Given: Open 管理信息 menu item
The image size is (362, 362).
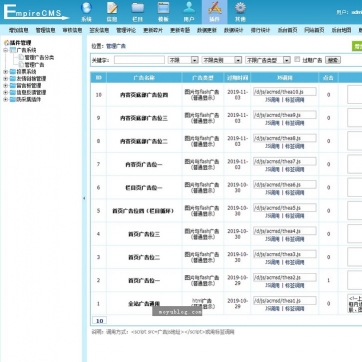Looking at the screenshot, I should pyautogui.click(x=45, y=30).
